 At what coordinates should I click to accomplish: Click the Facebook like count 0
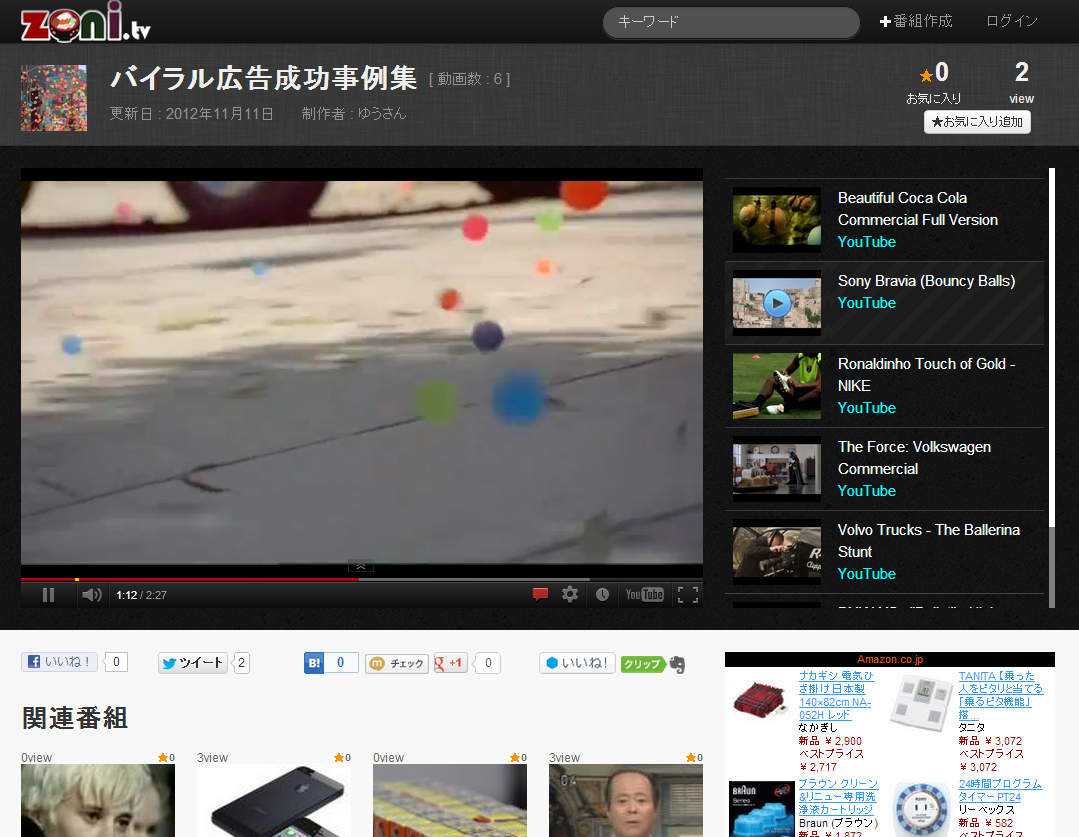tap(116, 661)
